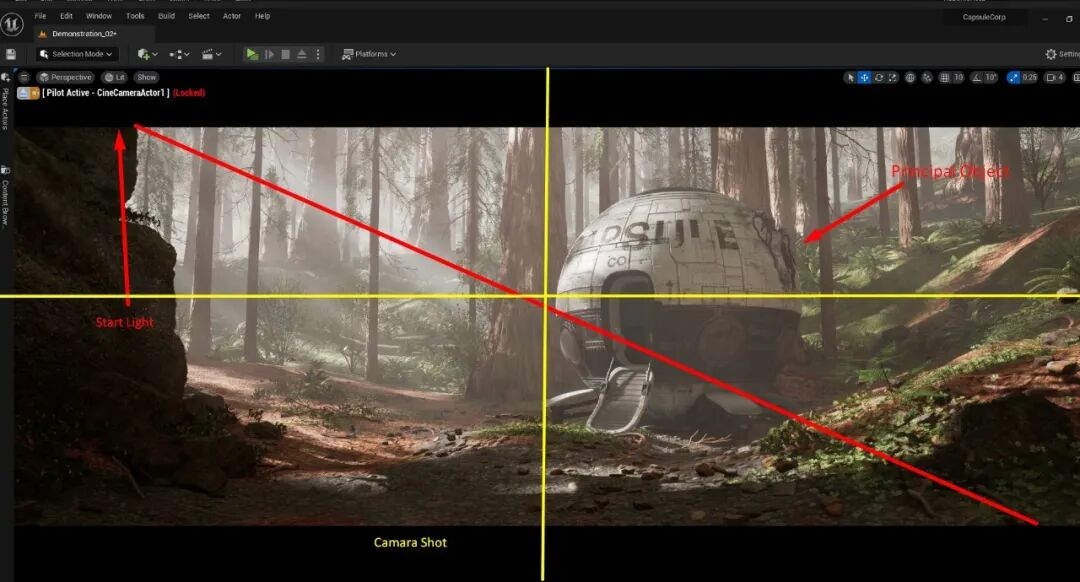This screenshot has width=1080, height=582.
Task: Open the viewport options hamburger menu
Action: pos(24,77)
